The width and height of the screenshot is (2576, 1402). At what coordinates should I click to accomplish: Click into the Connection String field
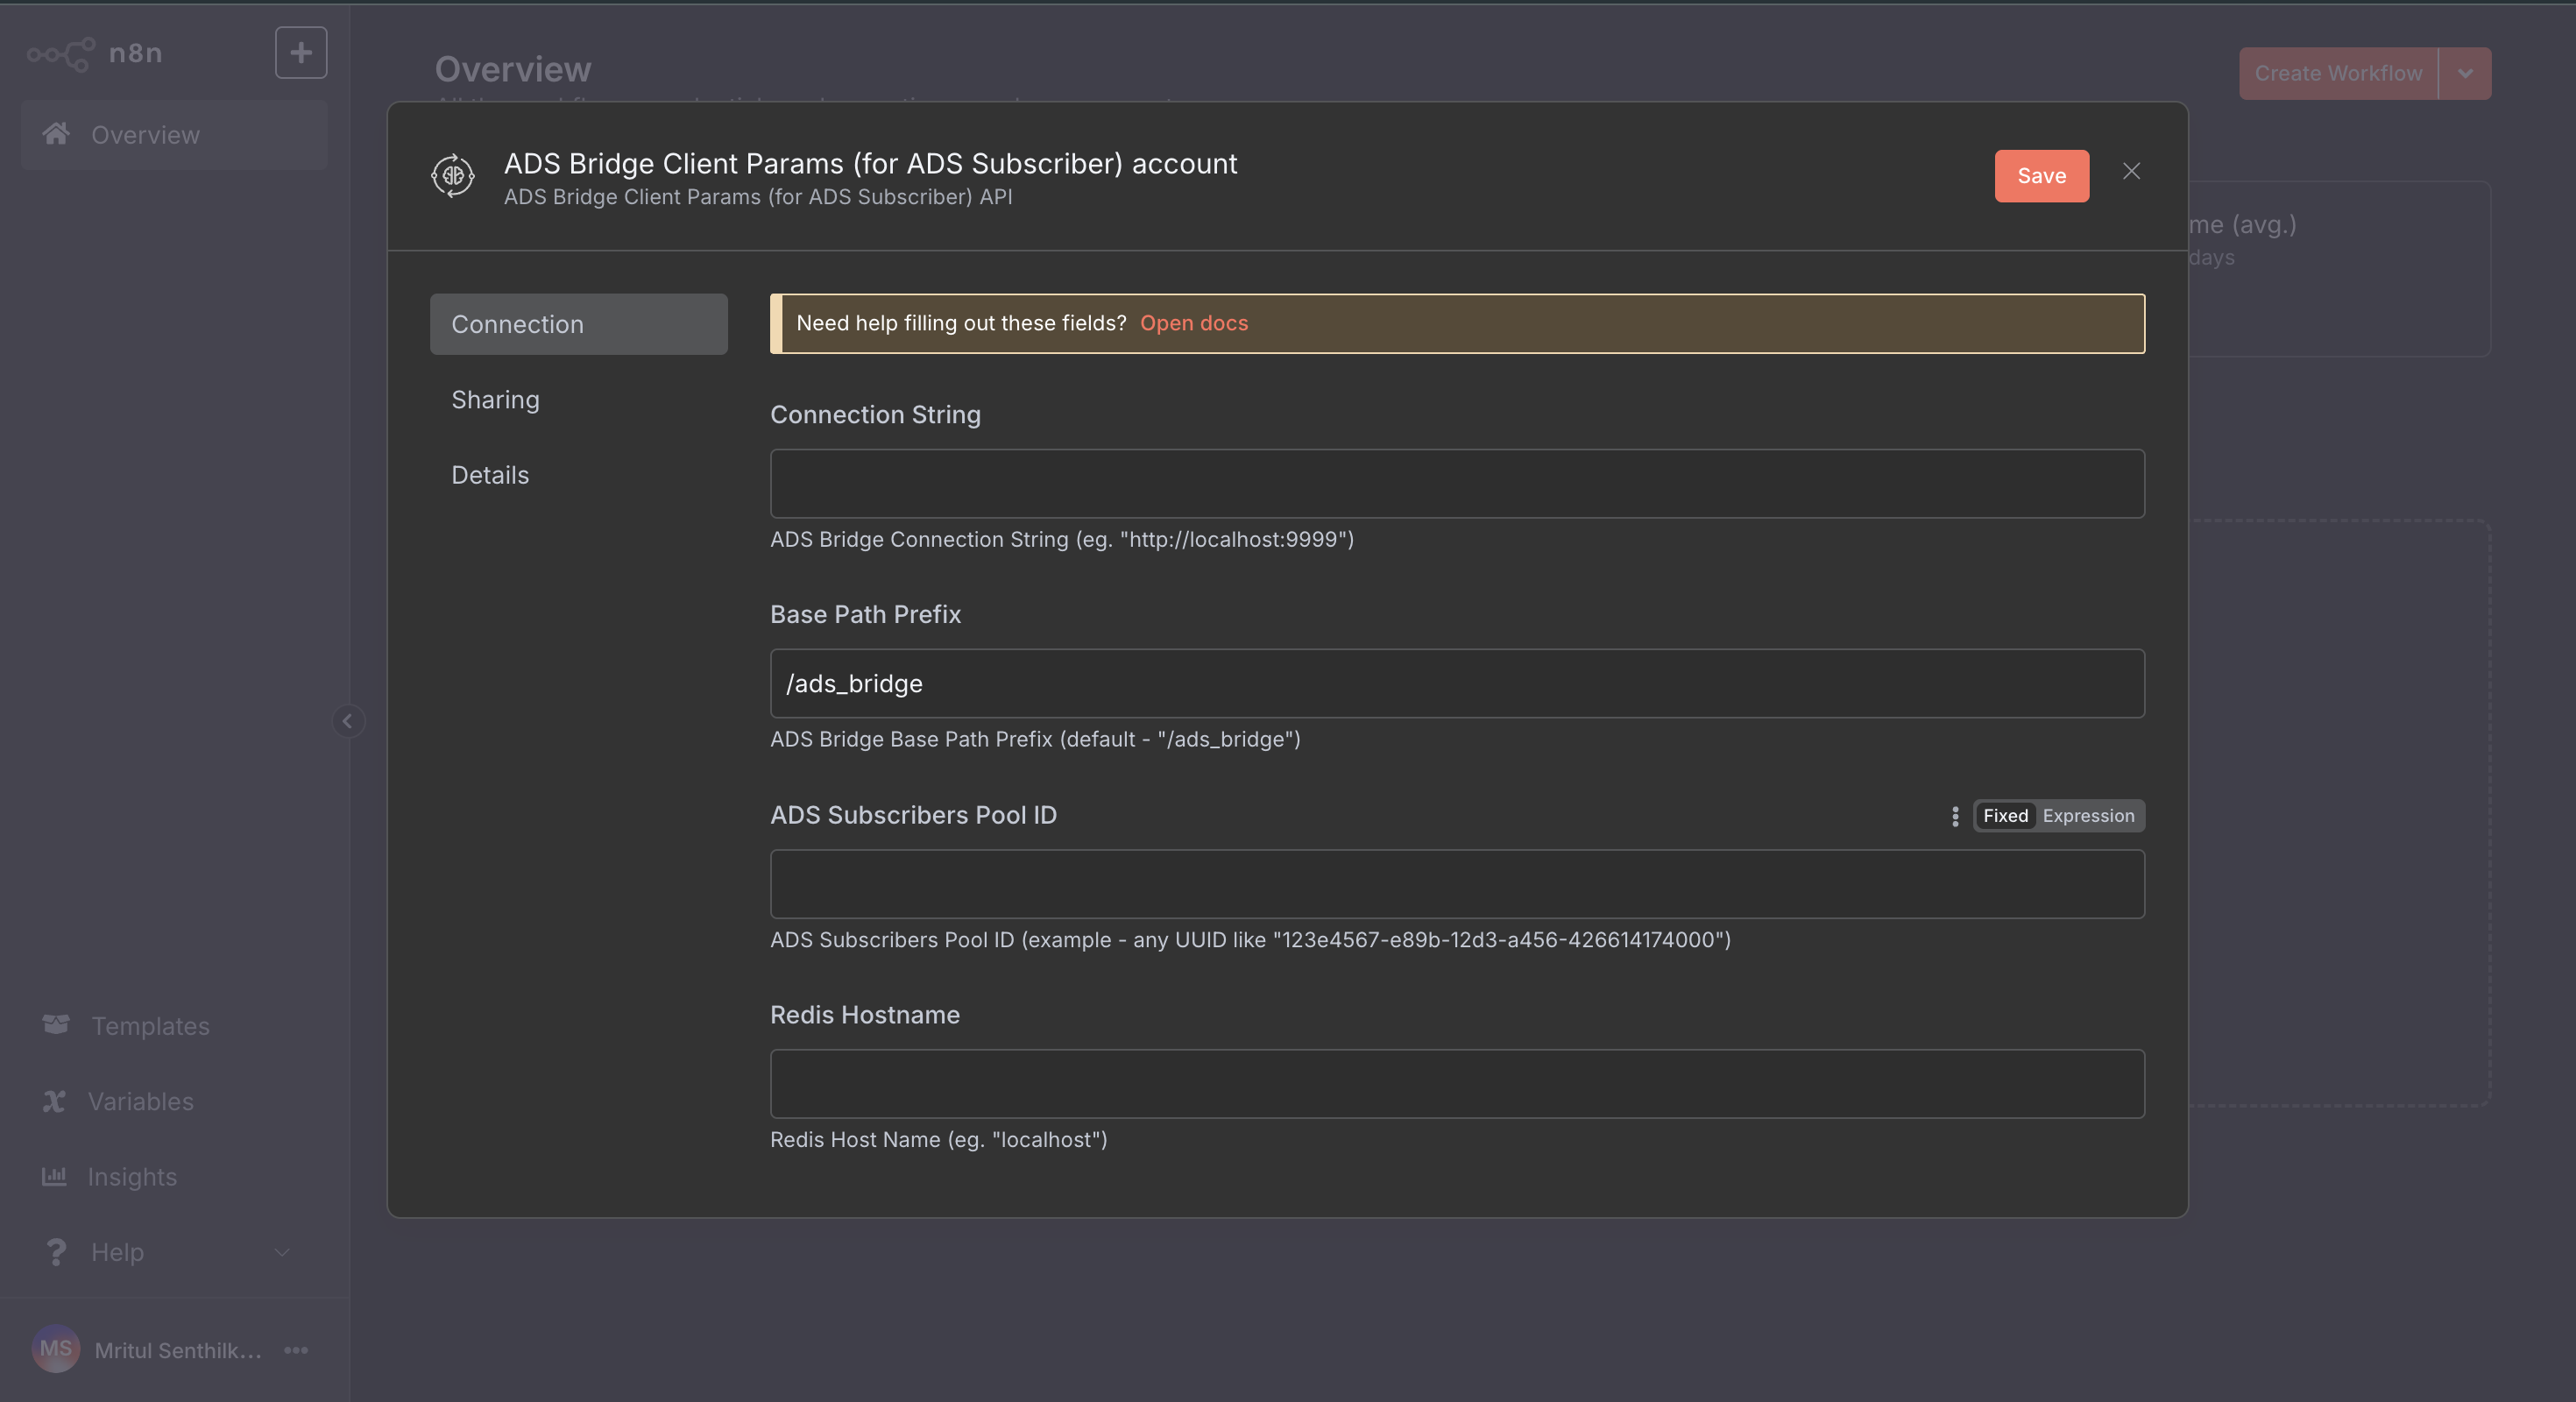pyautogui.click(x=1456, y=484)
